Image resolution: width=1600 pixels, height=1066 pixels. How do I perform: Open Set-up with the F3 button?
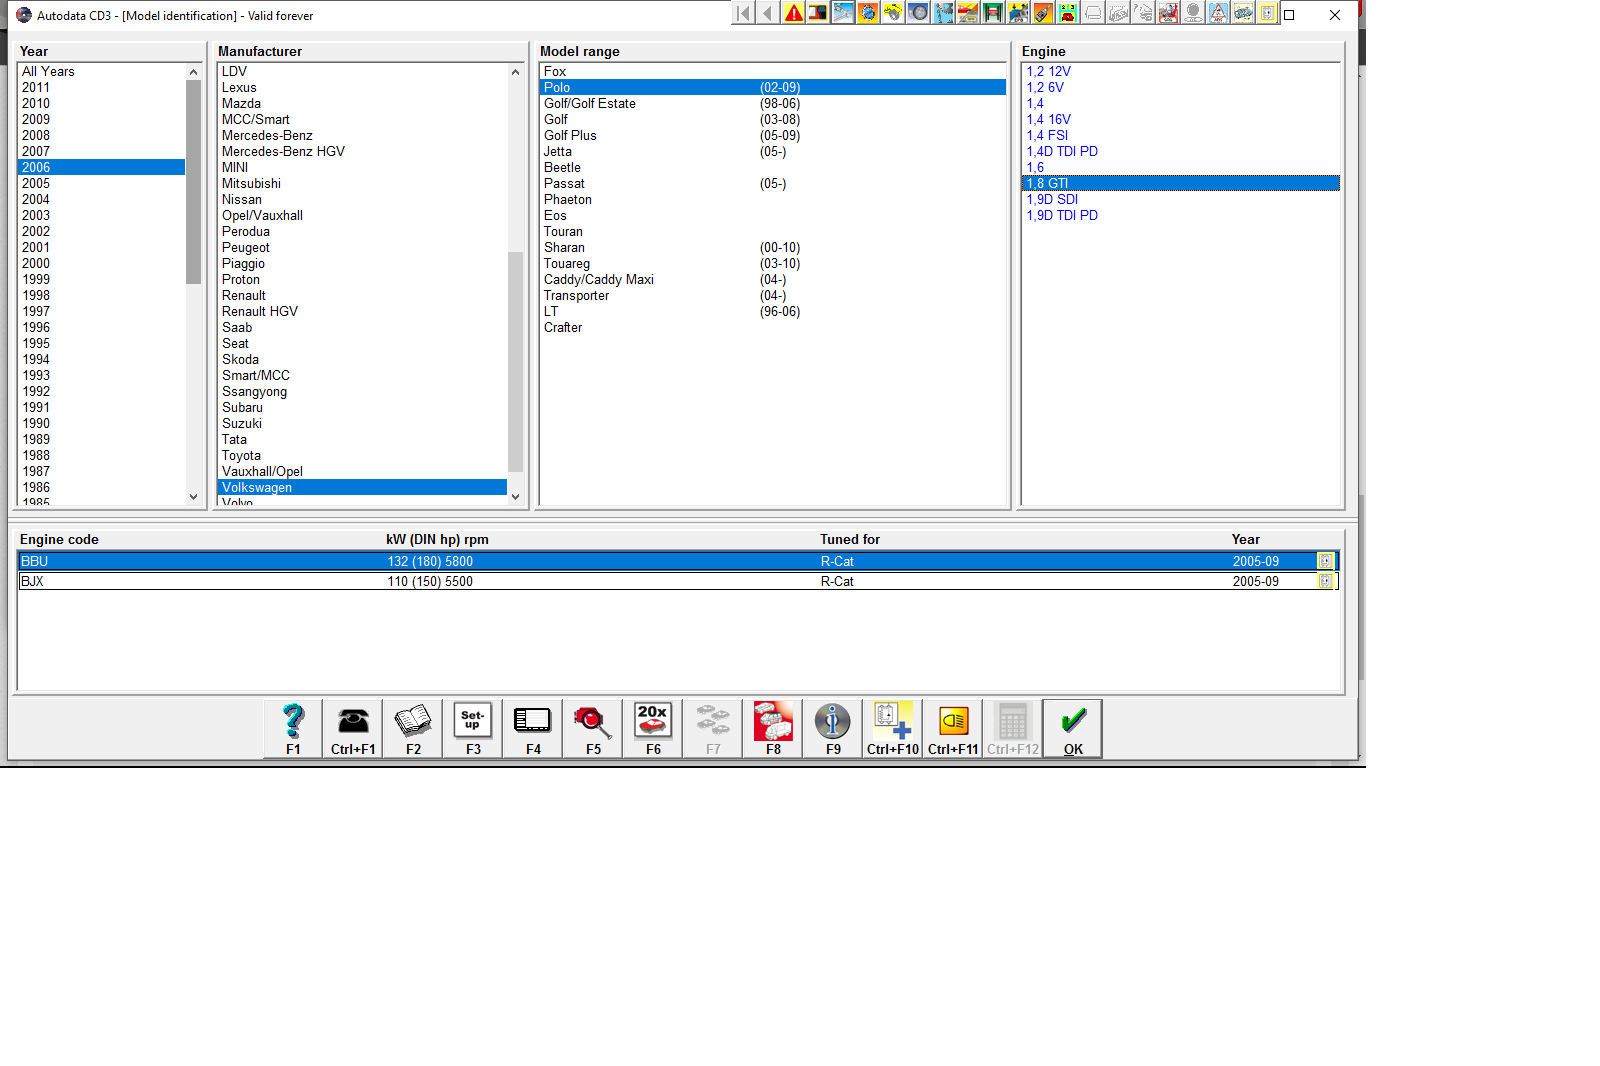point(473,728)
